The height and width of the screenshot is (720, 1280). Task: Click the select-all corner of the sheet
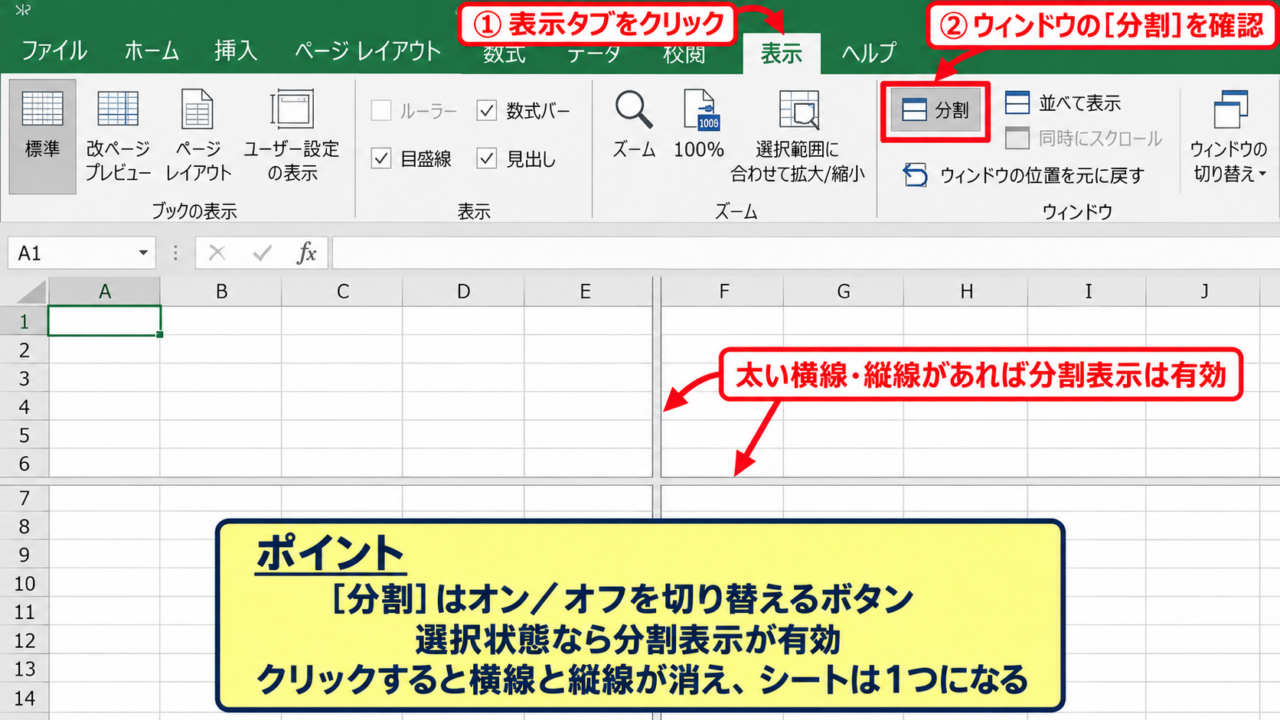tap(24, 291)
